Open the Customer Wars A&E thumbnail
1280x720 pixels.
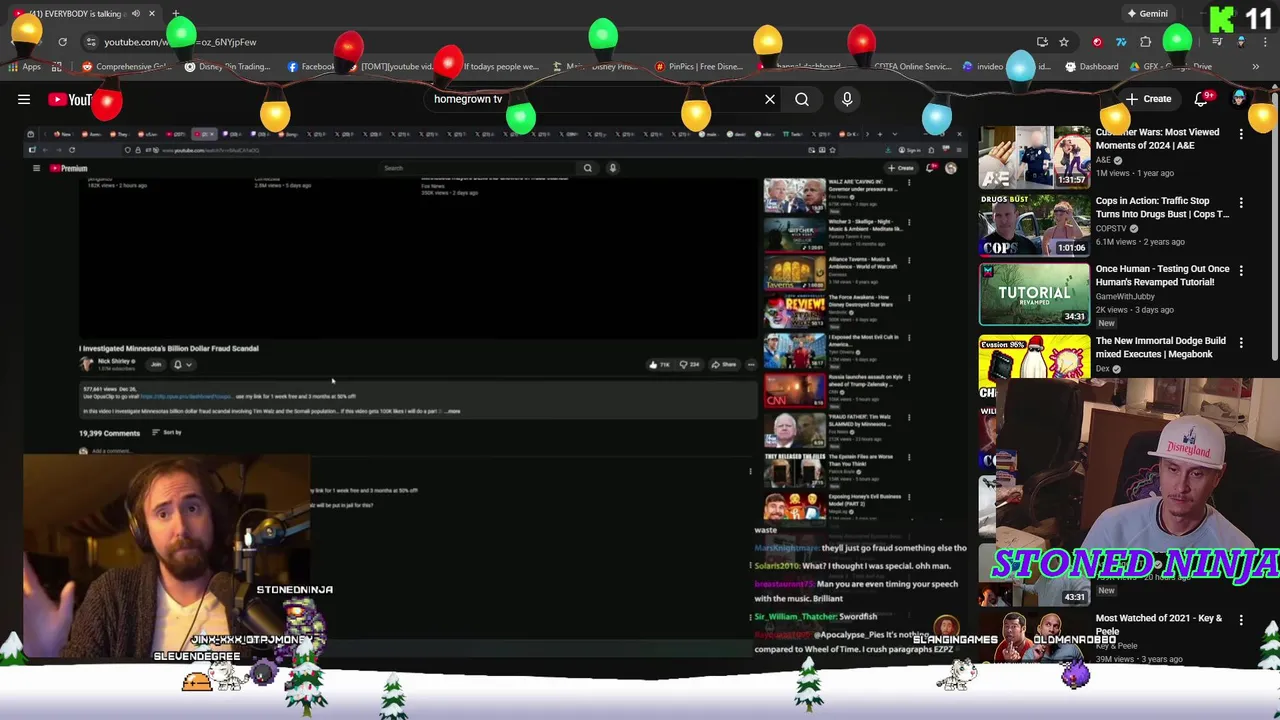(1034, 156)
